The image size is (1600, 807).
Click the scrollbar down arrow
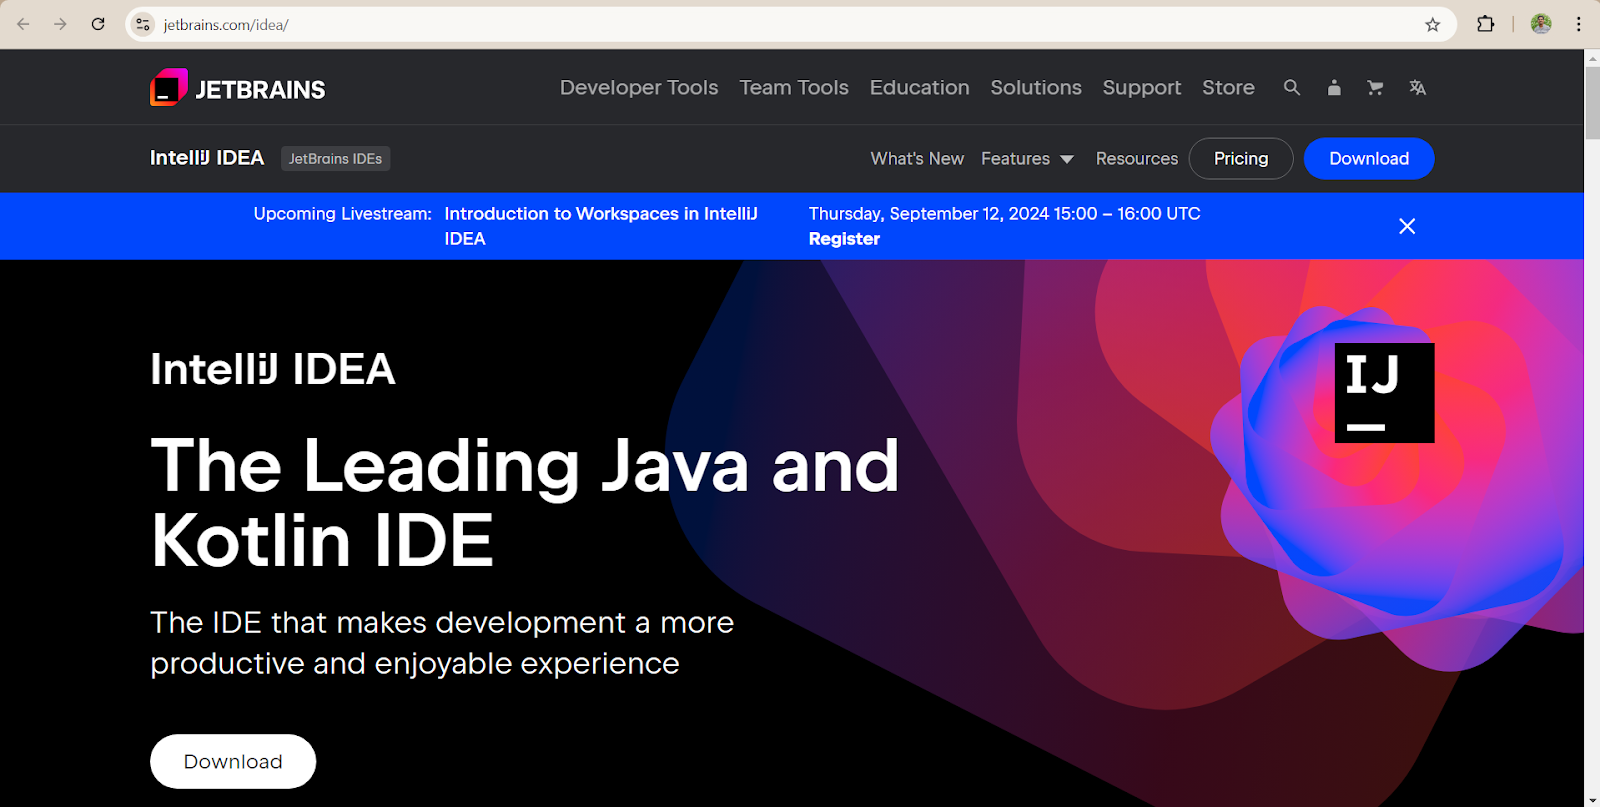[1592, 800]
